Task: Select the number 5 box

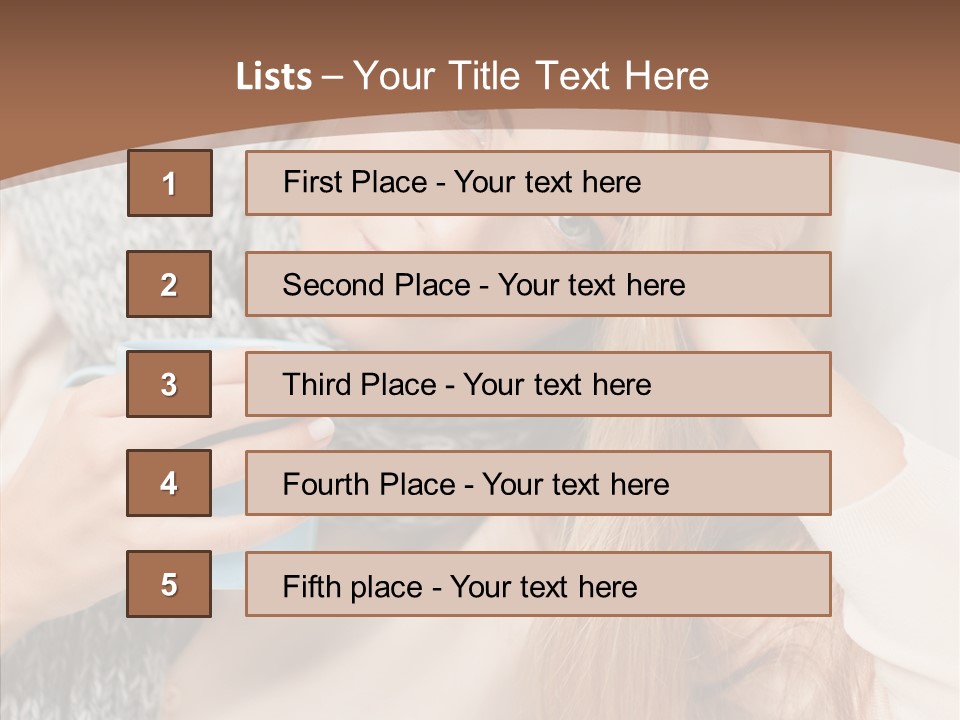Action: (169, 584)
